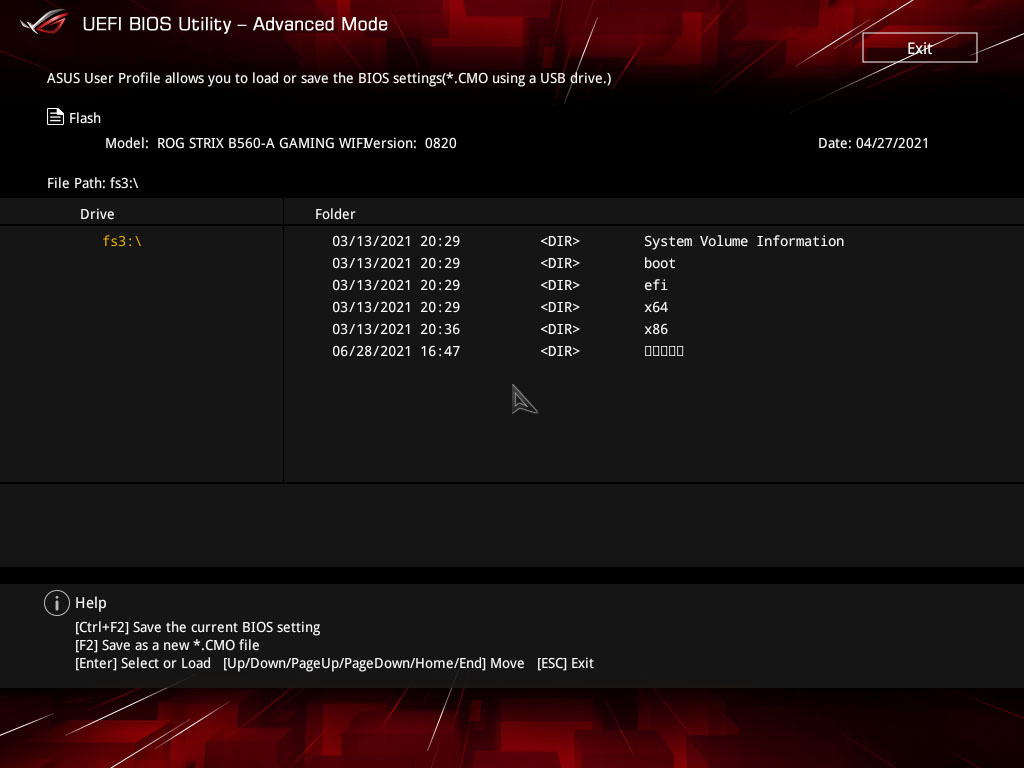Click the ROG logo icon
This screenshot has width=1024, height=768.
44,22
